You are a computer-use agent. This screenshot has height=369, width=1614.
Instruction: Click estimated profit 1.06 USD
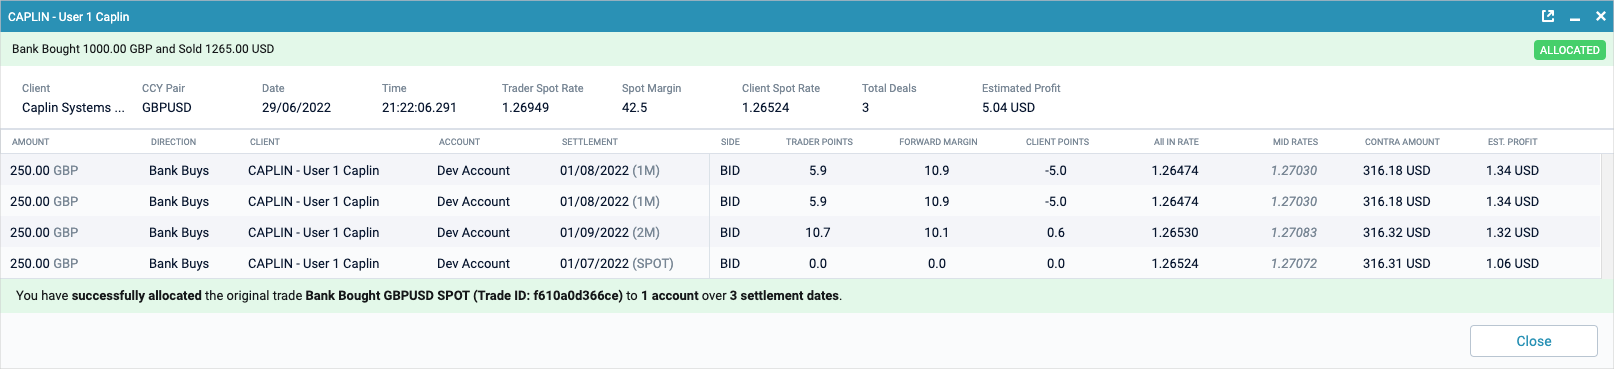coord(1512,263)
